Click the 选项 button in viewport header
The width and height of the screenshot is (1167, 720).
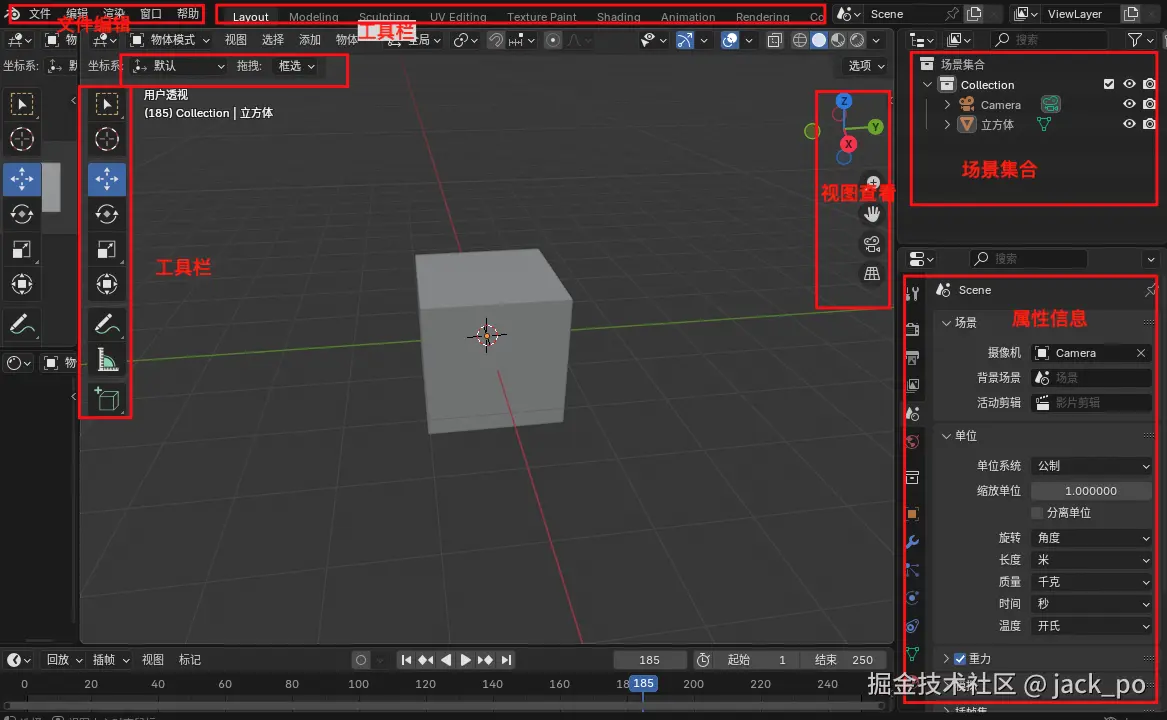point(866,66)
